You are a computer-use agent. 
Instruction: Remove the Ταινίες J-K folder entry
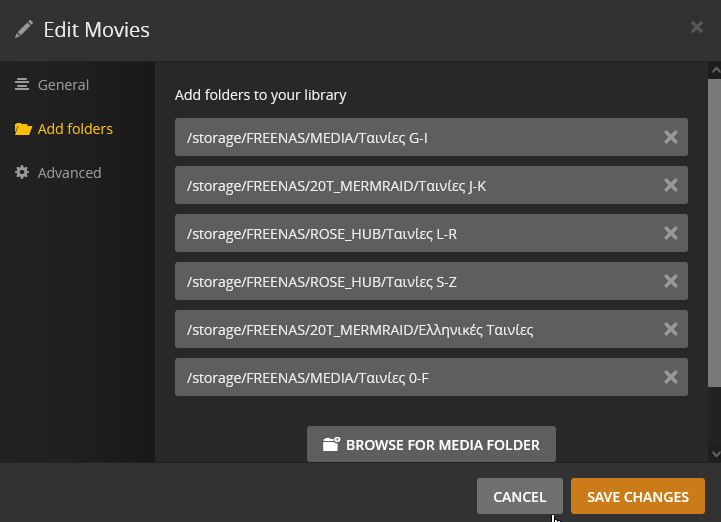(x=671, y=185)
